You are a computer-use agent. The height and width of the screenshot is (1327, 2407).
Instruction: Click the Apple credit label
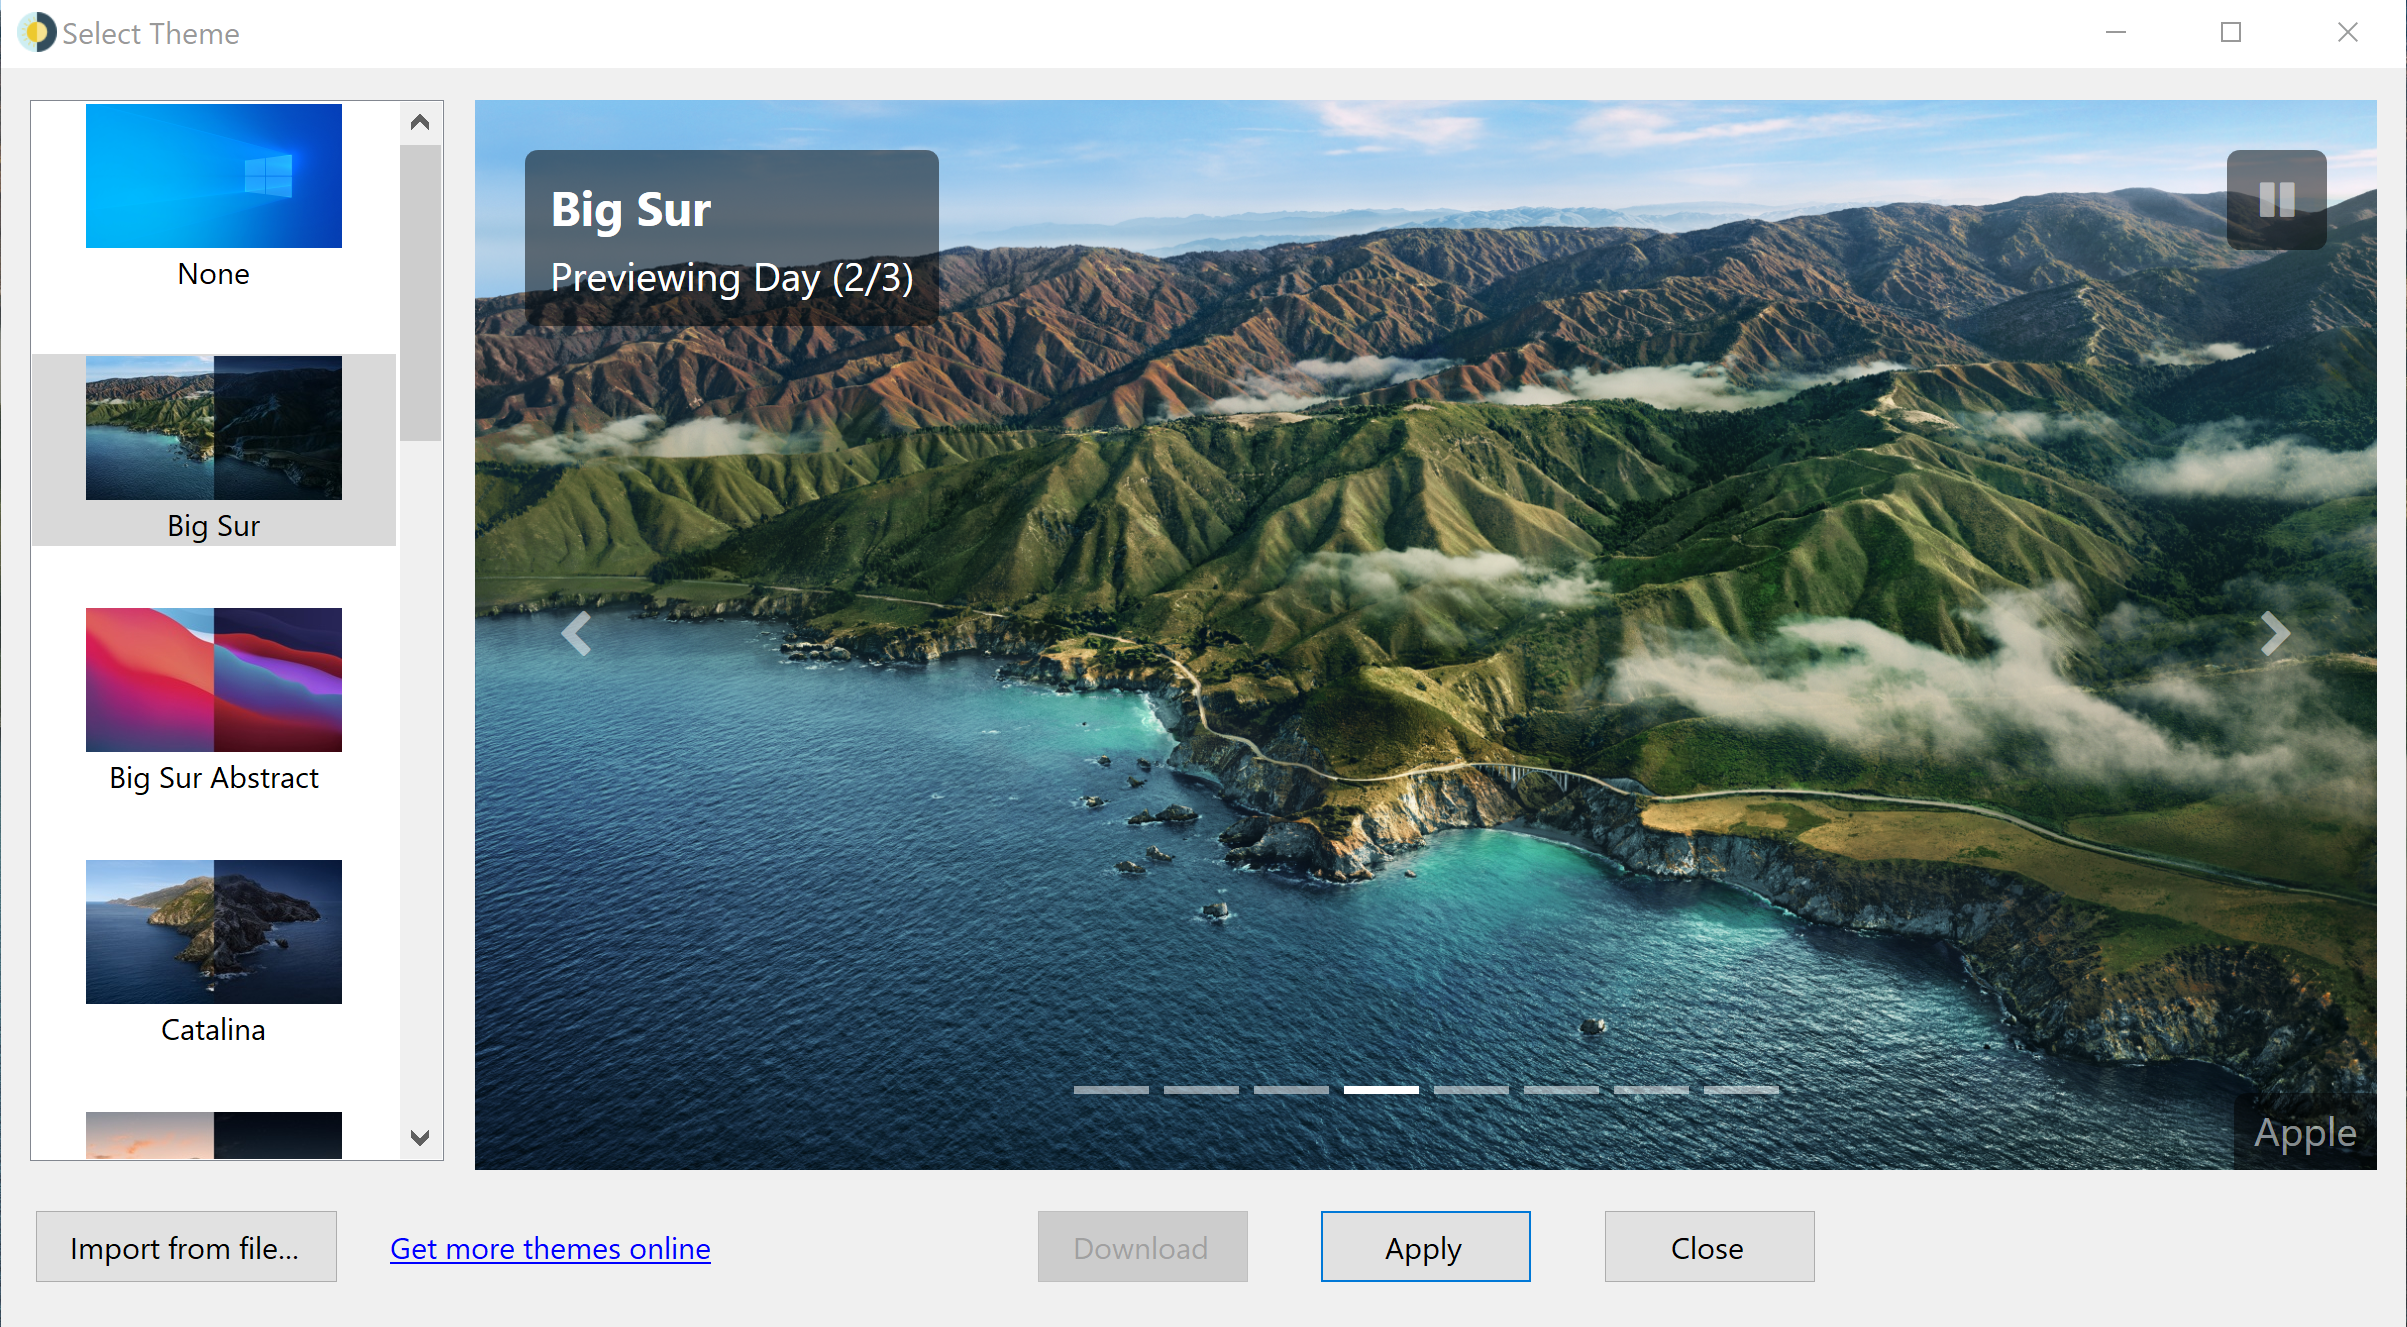point(2304,1133)
